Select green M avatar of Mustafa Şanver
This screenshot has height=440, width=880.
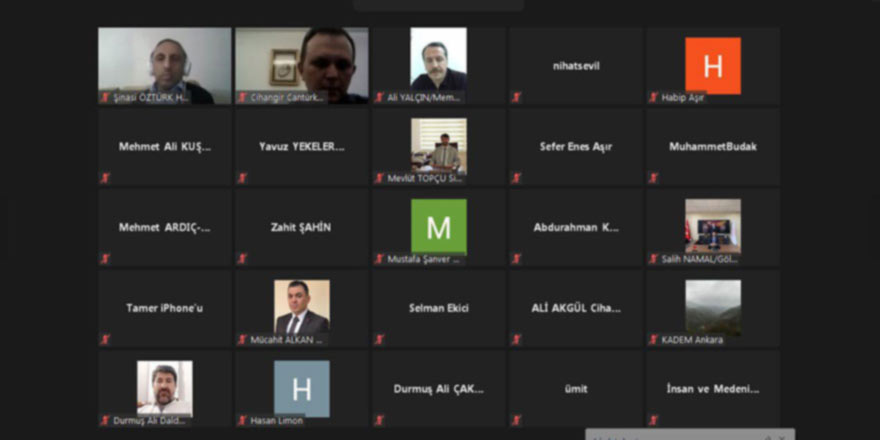pos(439,227)
